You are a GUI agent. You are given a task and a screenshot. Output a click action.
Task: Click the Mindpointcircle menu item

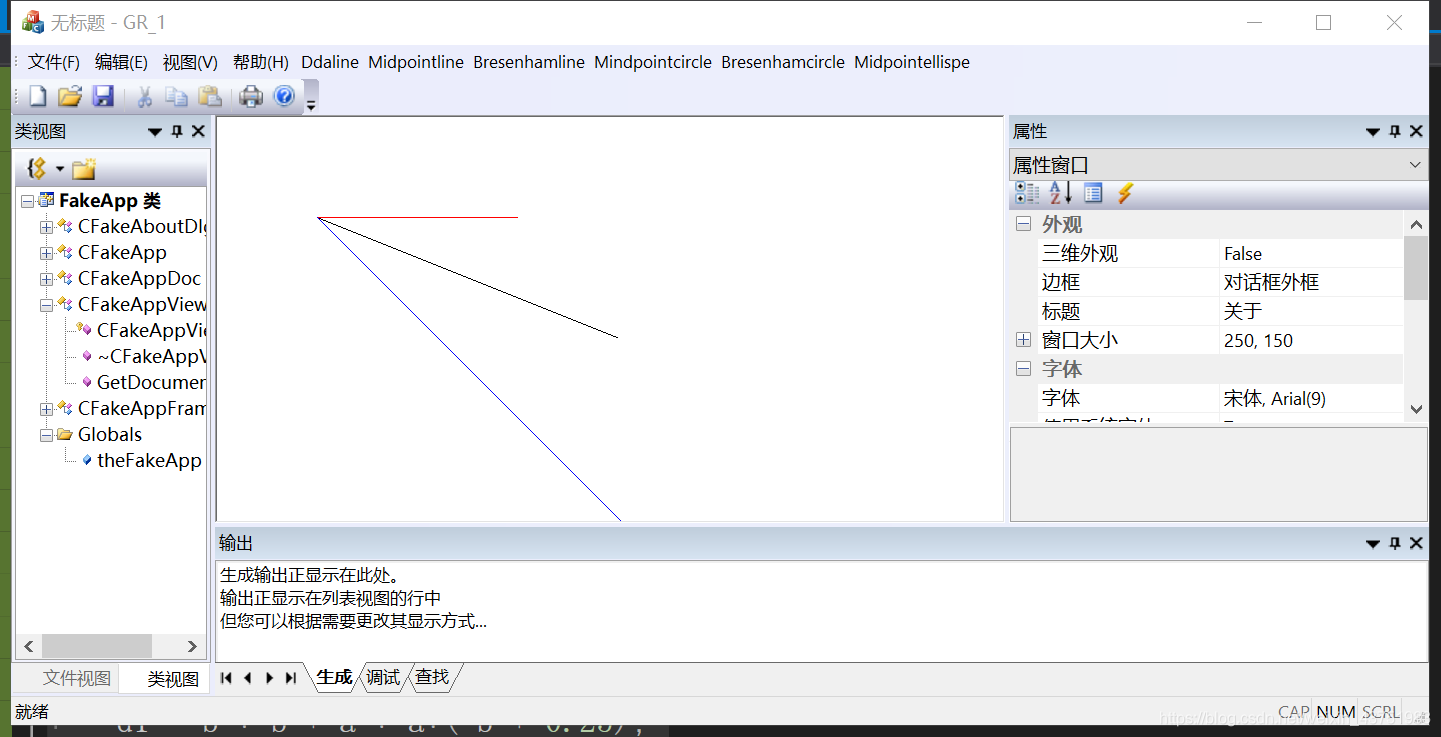653,62
